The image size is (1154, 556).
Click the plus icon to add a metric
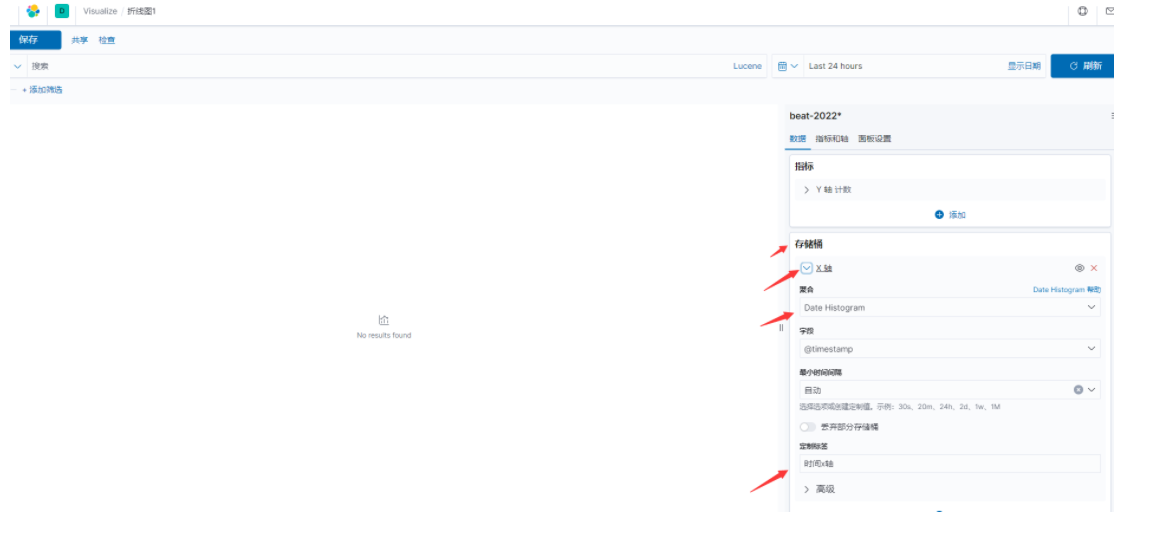pyautogui.click(x=939, y=215)
